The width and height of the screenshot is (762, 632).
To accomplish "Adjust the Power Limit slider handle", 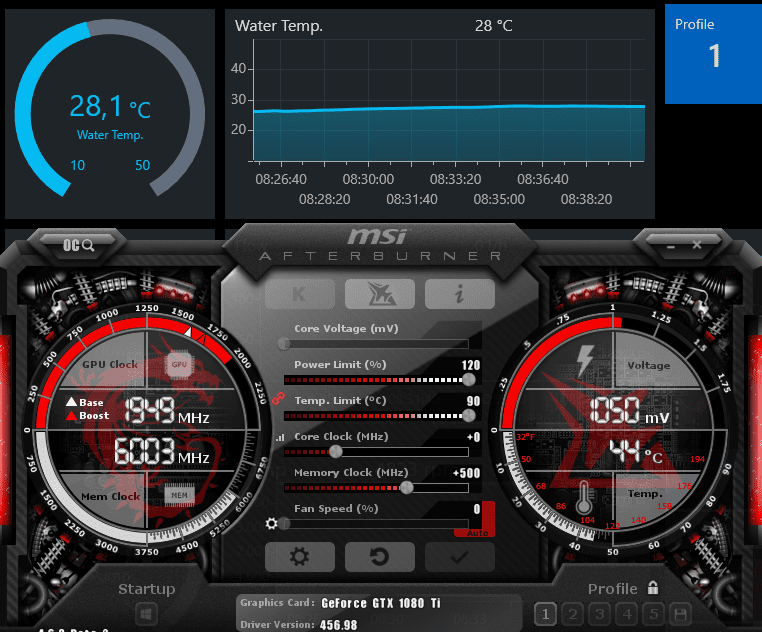I will pos(469,380).
